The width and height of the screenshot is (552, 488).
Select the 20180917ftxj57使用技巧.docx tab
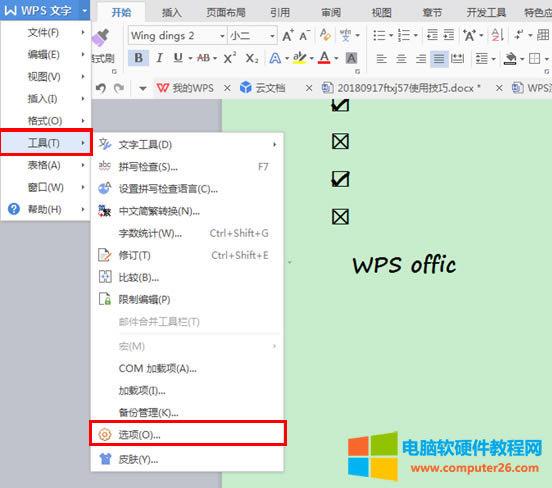pos(401,88)
